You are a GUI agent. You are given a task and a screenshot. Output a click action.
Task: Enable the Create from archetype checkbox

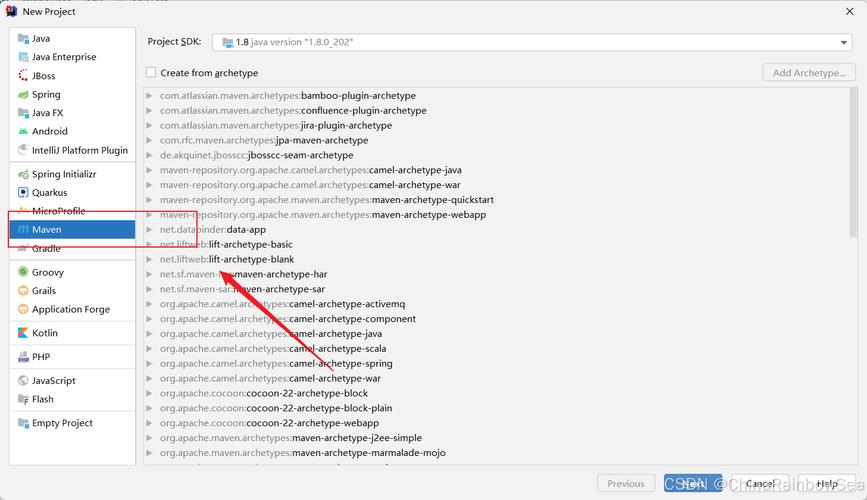[x=151, y=72]
